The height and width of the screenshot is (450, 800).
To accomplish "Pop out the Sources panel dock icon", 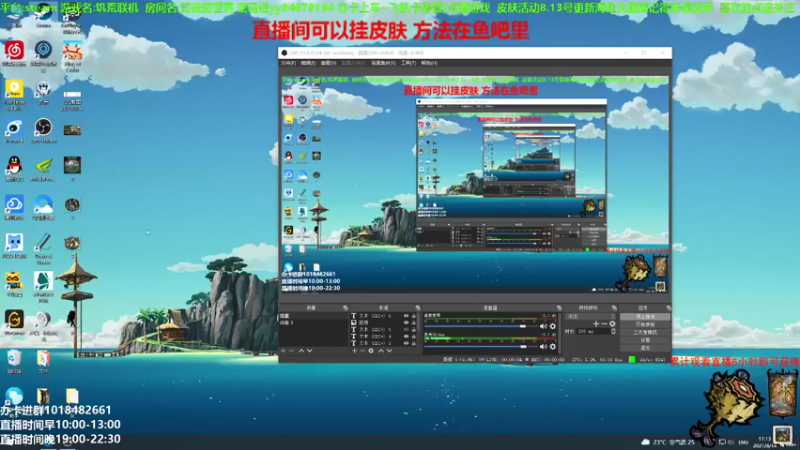I will point(418,308).
